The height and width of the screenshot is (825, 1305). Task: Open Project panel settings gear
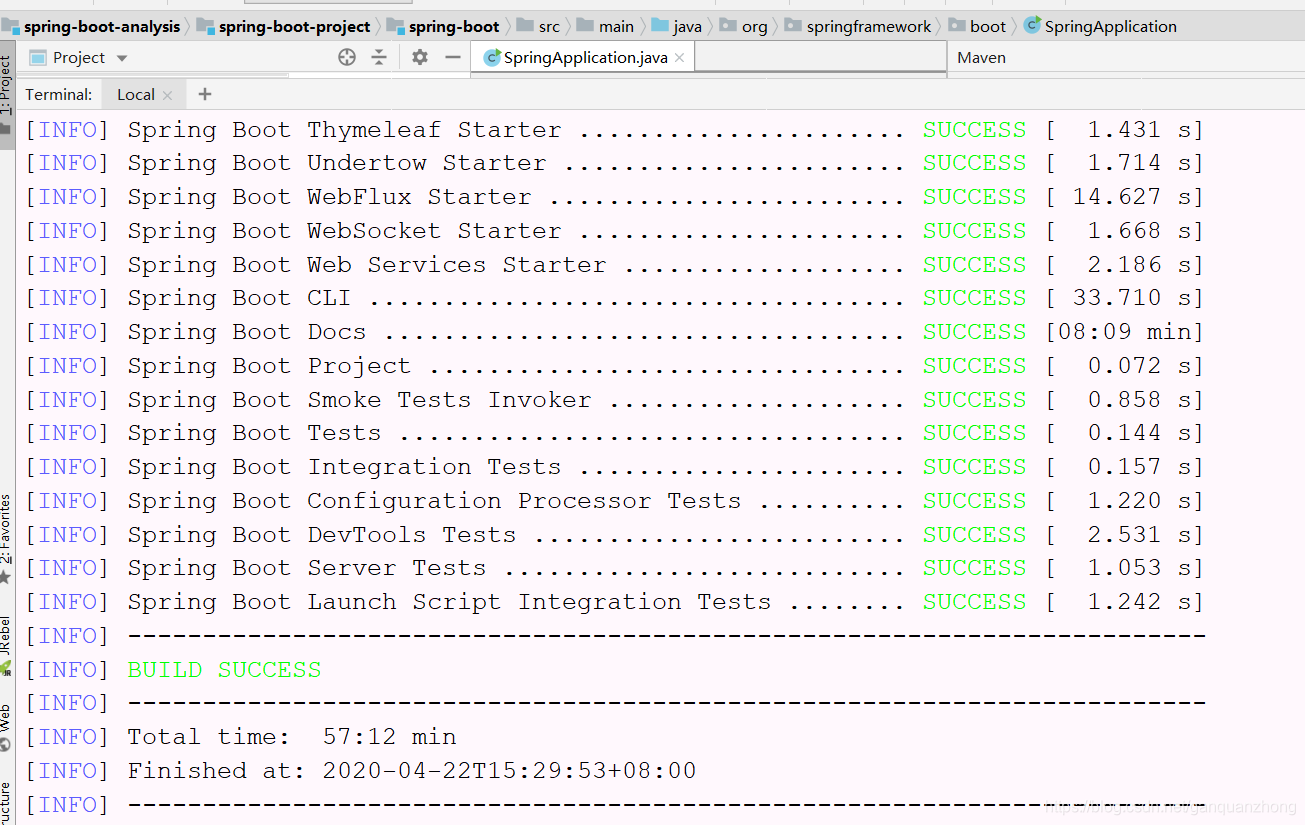click(x=420, y=57)
